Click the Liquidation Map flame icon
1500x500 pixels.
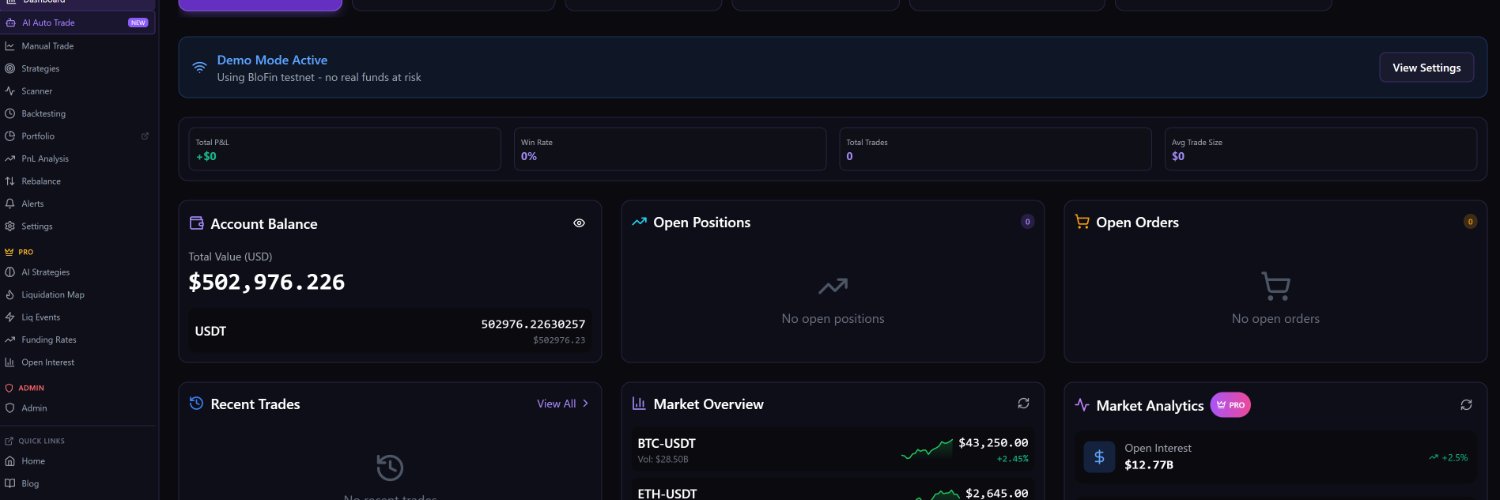10,295
